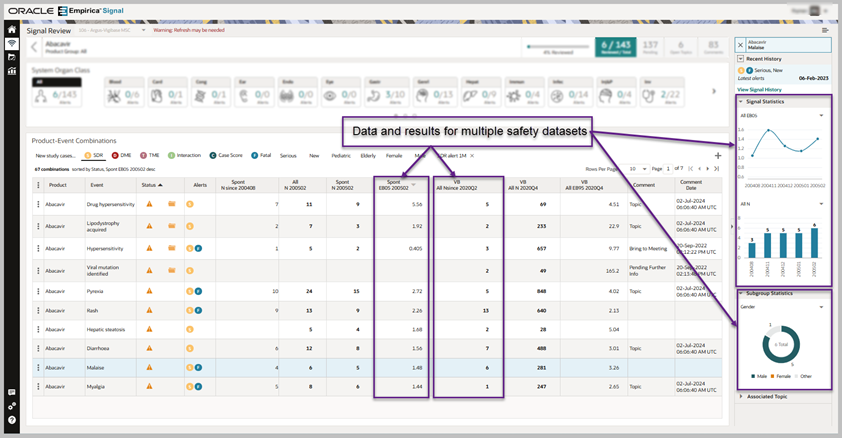This screenshot has height=438, width=842.
Task: Click the 4% Reviewed progress bar
Action: pos(557,47)
